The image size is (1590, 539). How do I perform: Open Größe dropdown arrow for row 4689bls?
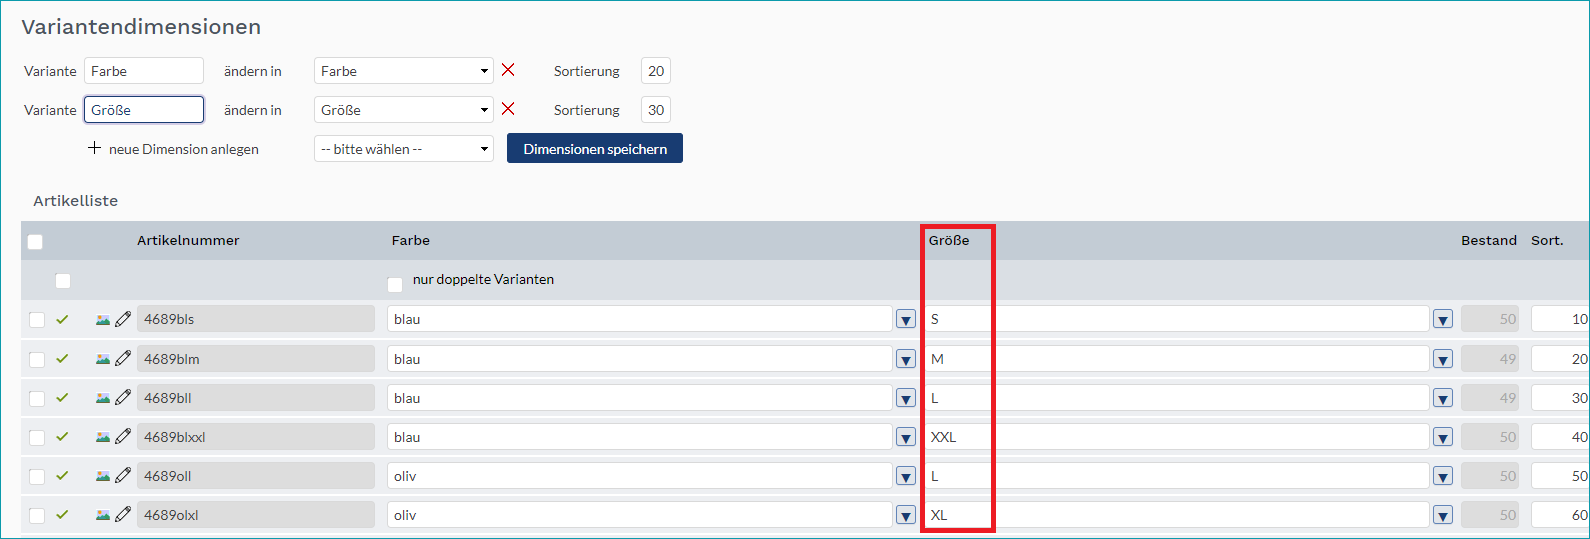1443,320
